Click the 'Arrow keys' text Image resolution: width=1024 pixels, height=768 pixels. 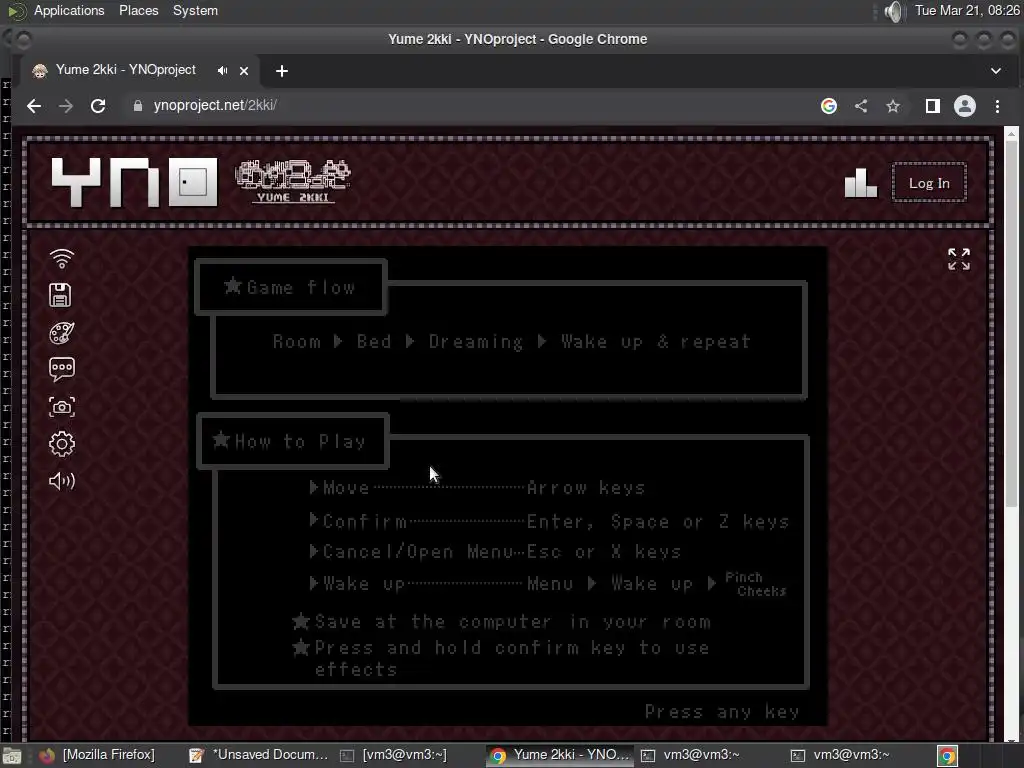(x=586, y=488)
